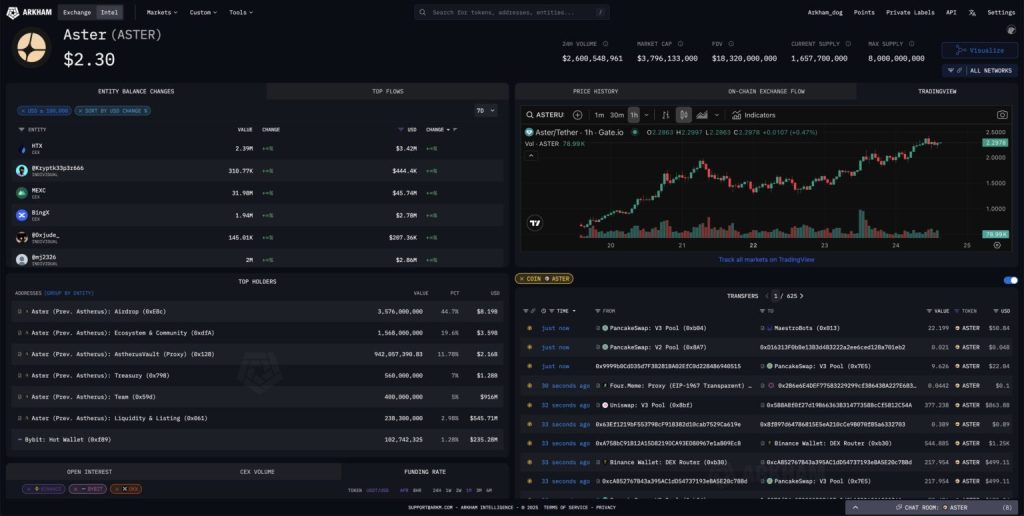Switch to the Price History tab
This screenshot has width=1024, height=516.
595,91
